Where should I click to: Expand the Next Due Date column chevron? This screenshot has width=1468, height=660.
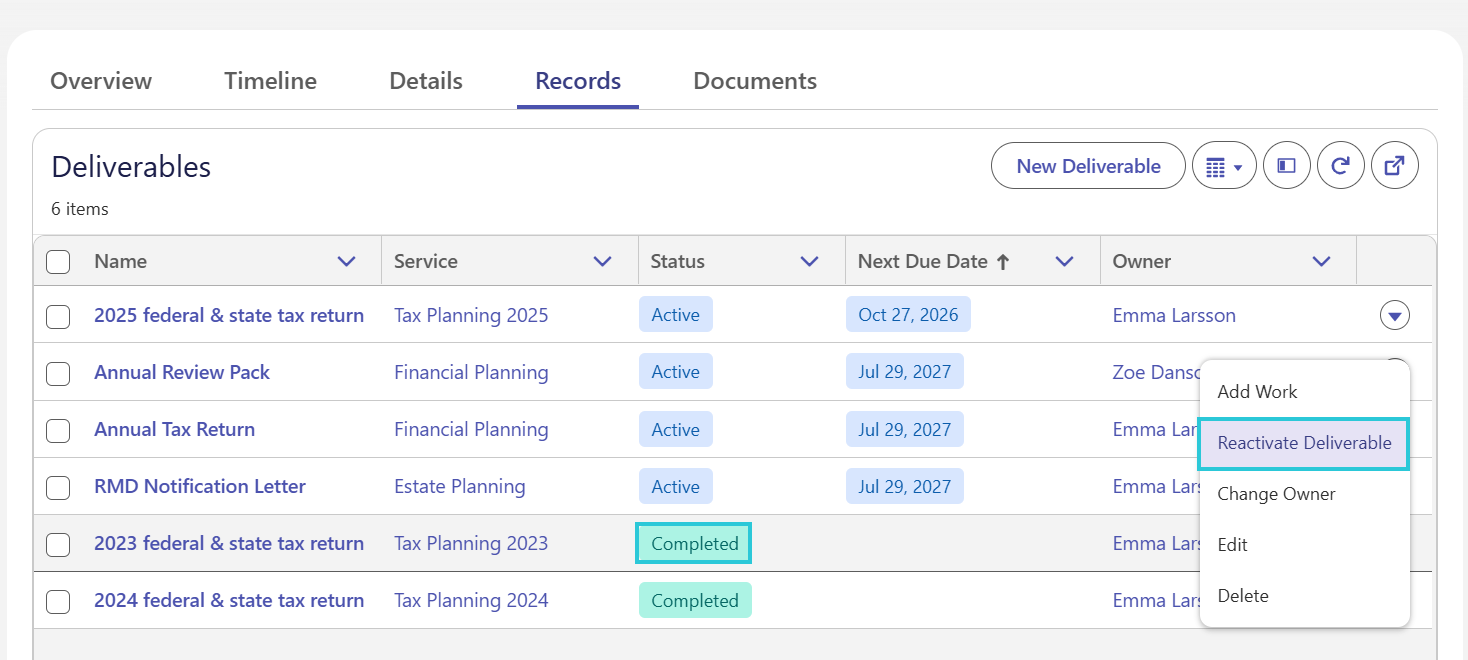1065,261
